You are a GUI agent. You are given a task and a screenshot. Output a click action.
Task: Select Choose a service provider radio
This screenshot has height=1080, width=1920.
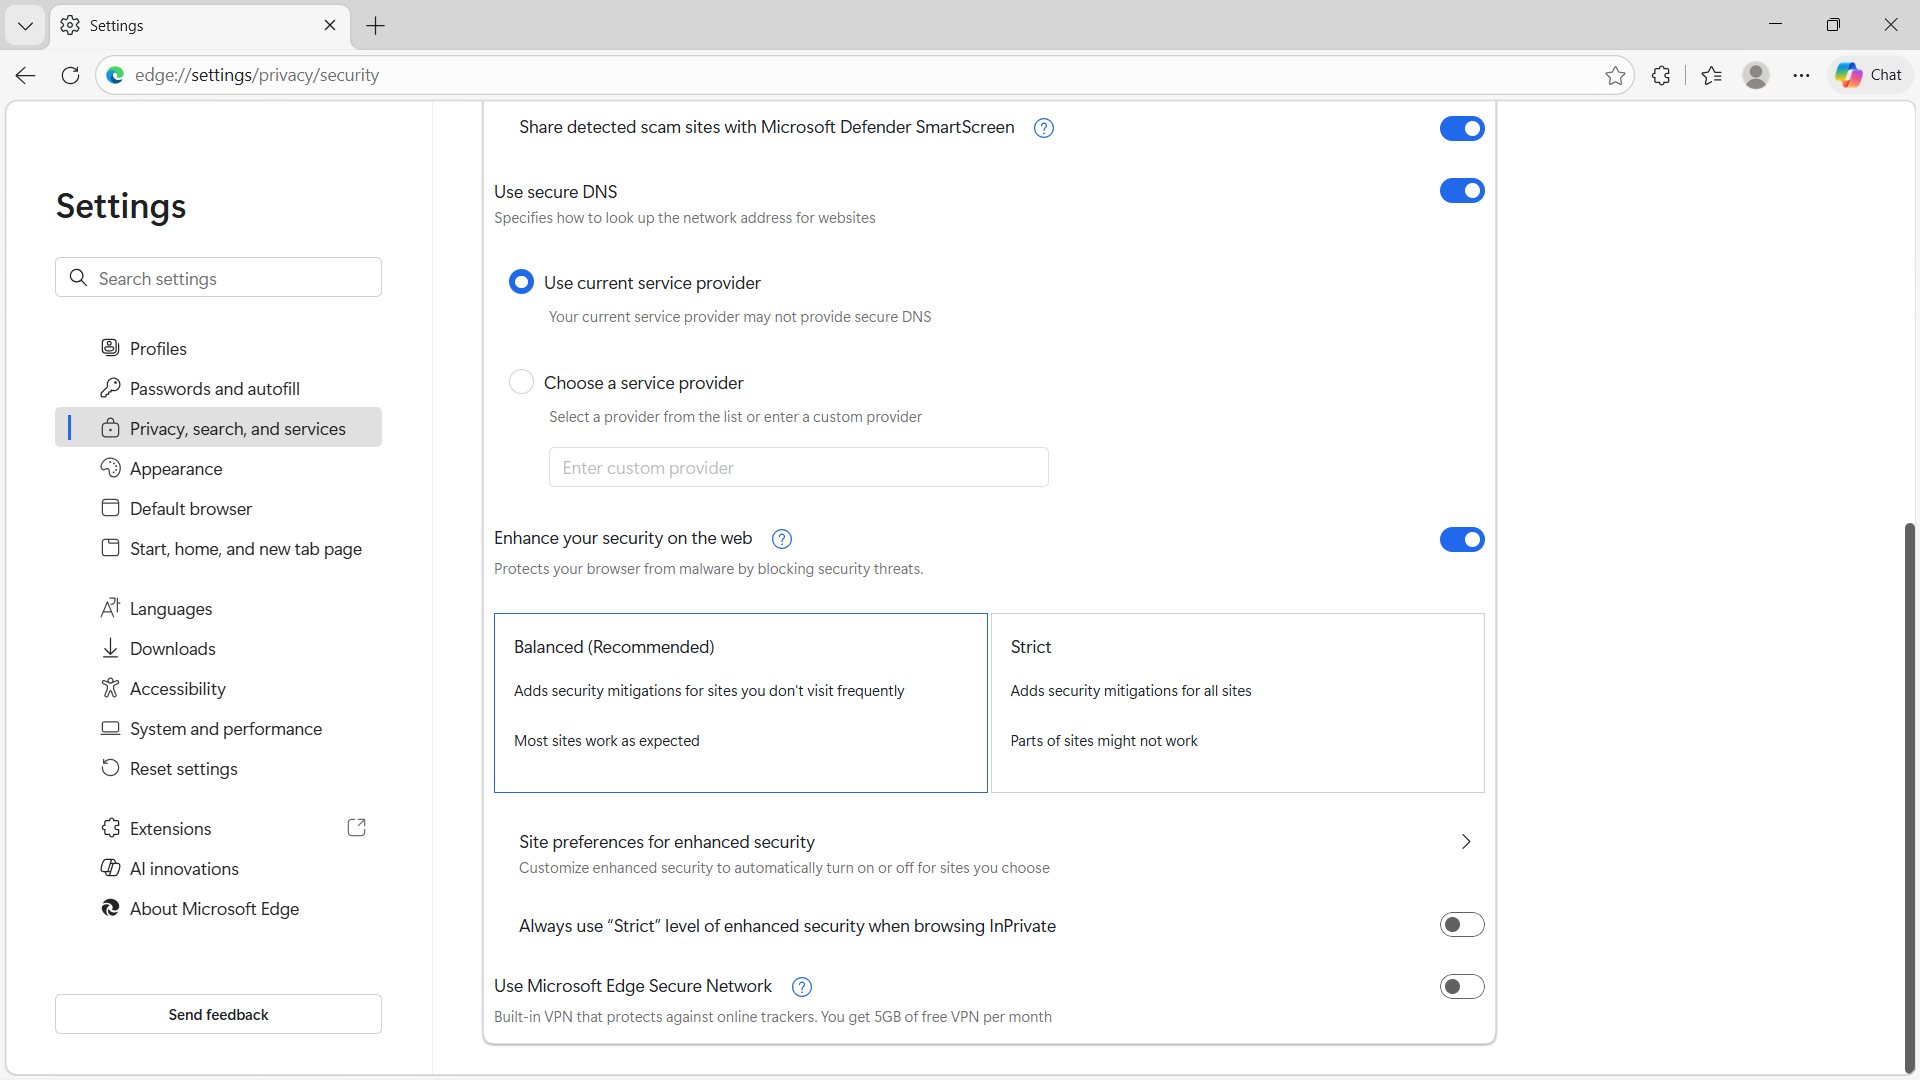click(x=521, y=382)
